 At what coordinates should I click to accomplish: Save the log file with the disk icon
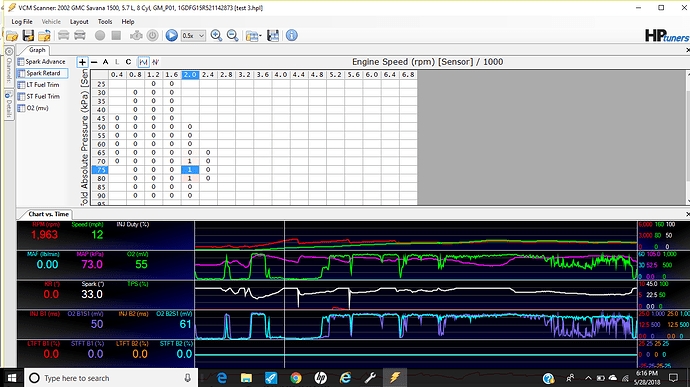coord(28,36)
